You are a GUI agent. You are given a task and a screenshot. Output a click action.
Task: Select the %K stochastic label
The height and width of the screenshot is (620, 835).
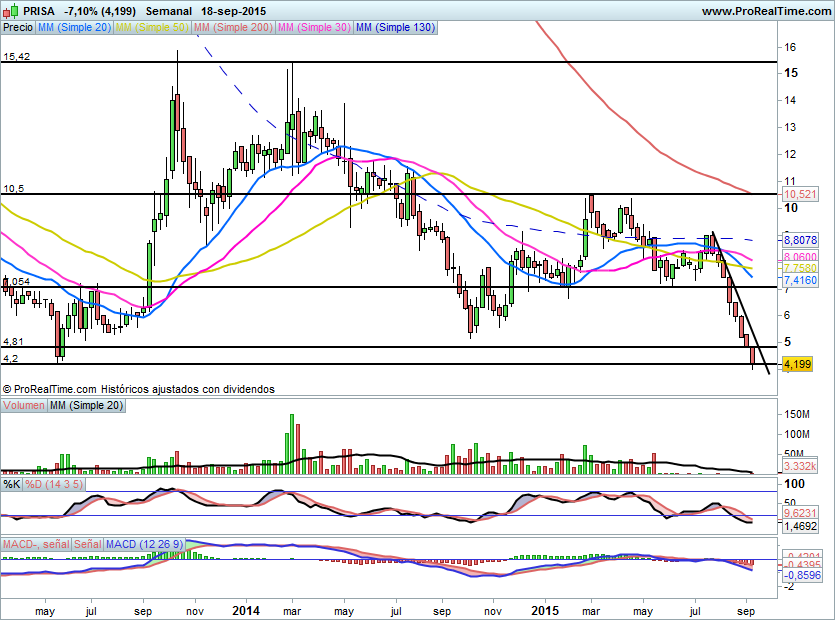coord(12,484)
